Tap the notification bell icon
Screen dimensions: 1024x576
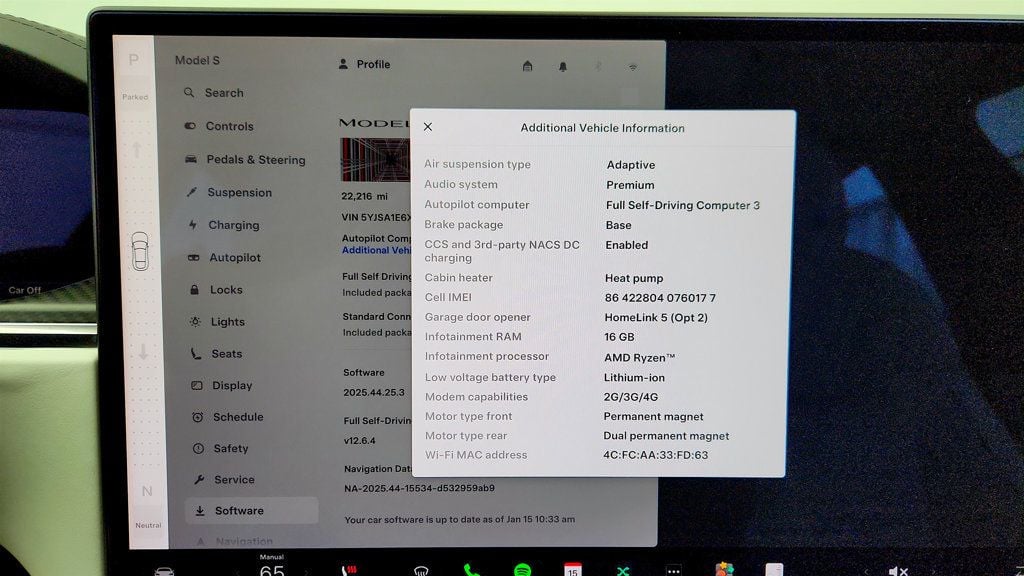pos(563,66)
